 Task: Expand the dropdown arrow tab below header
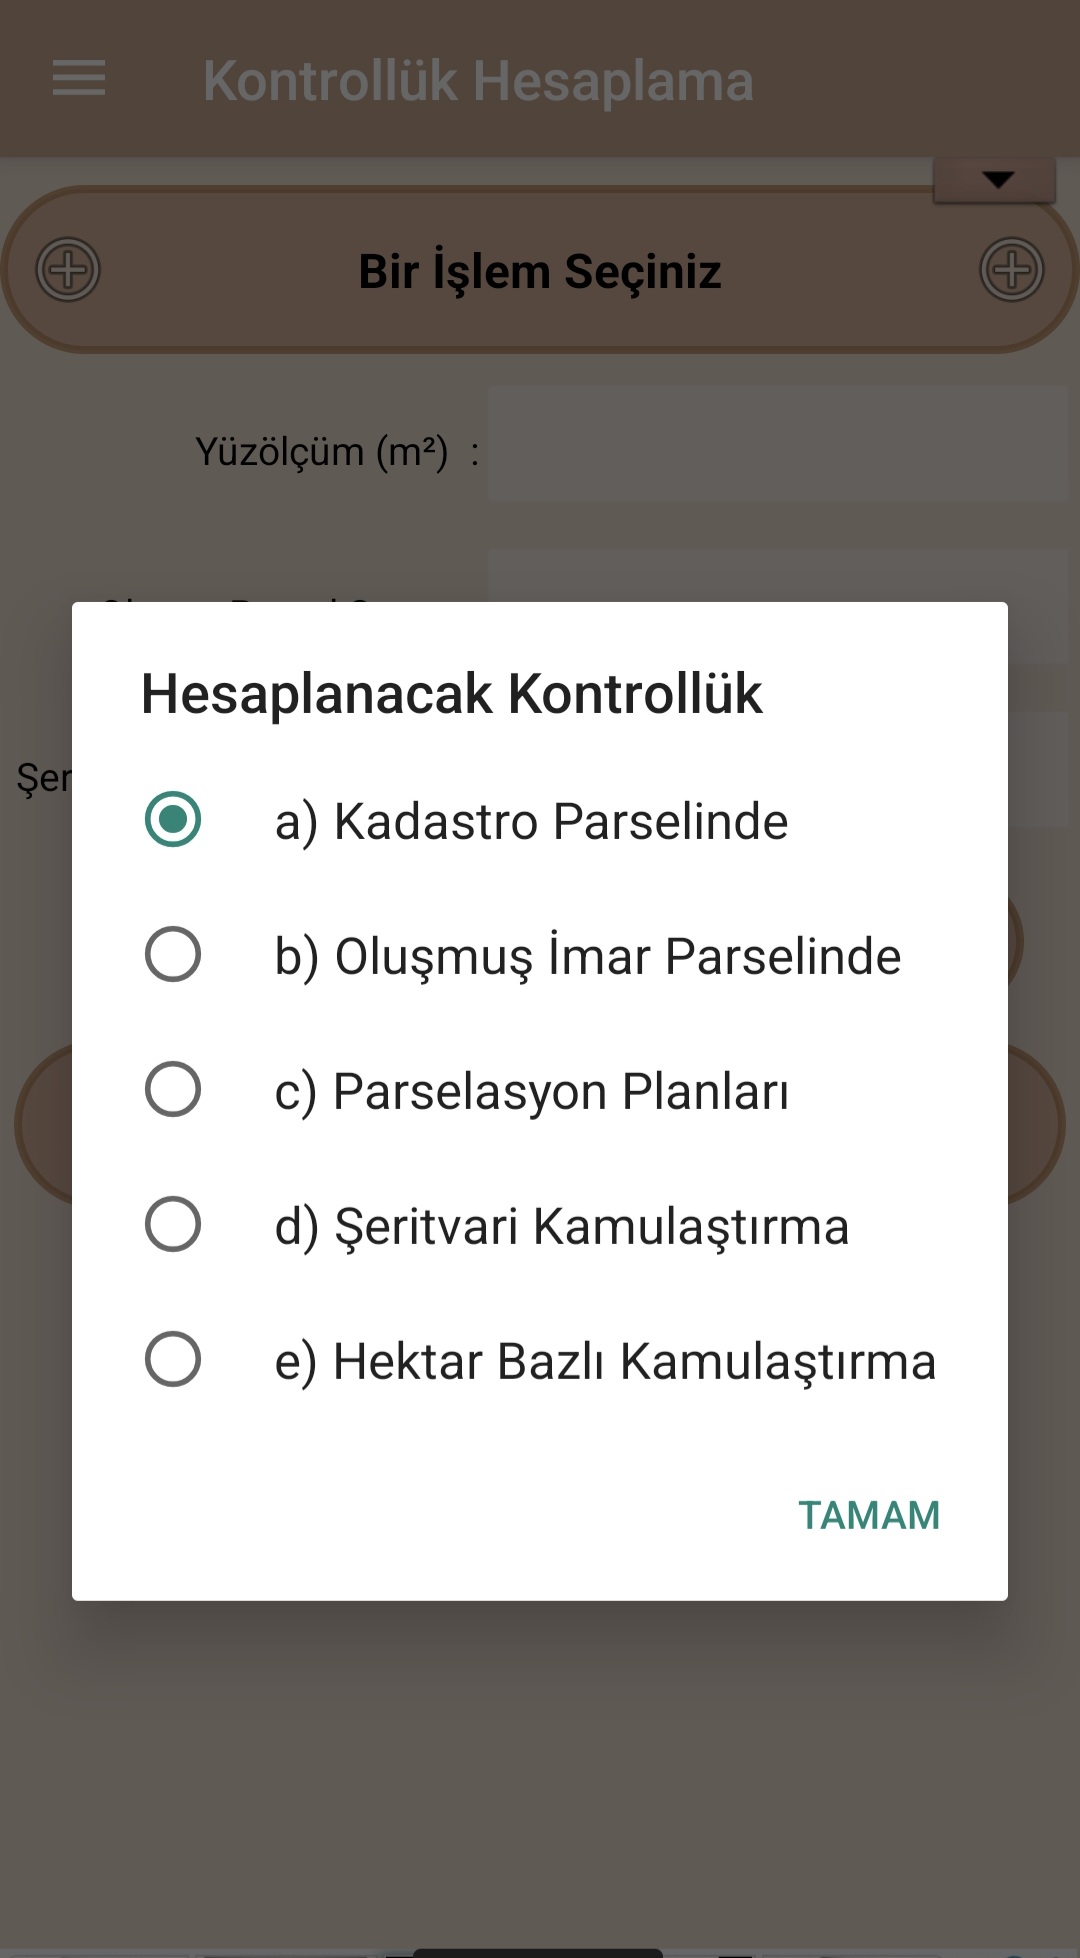[996, 180]
